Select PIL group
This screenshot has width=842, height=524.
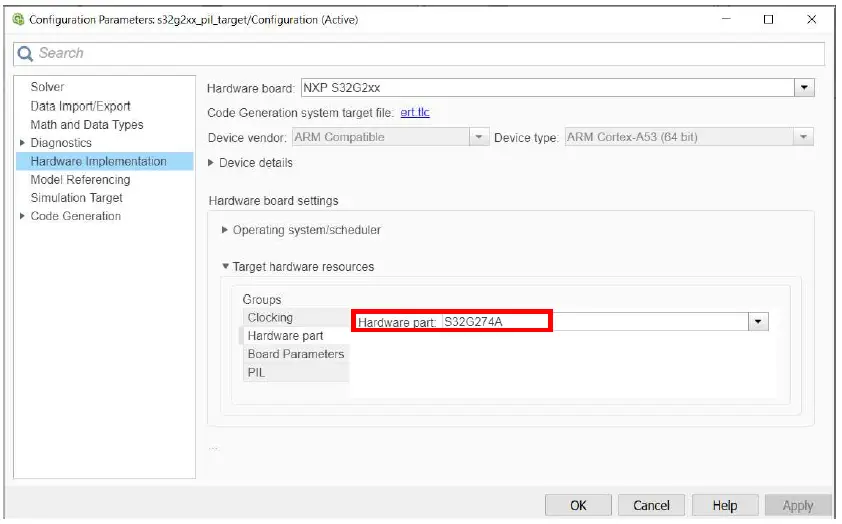[296, 373]
